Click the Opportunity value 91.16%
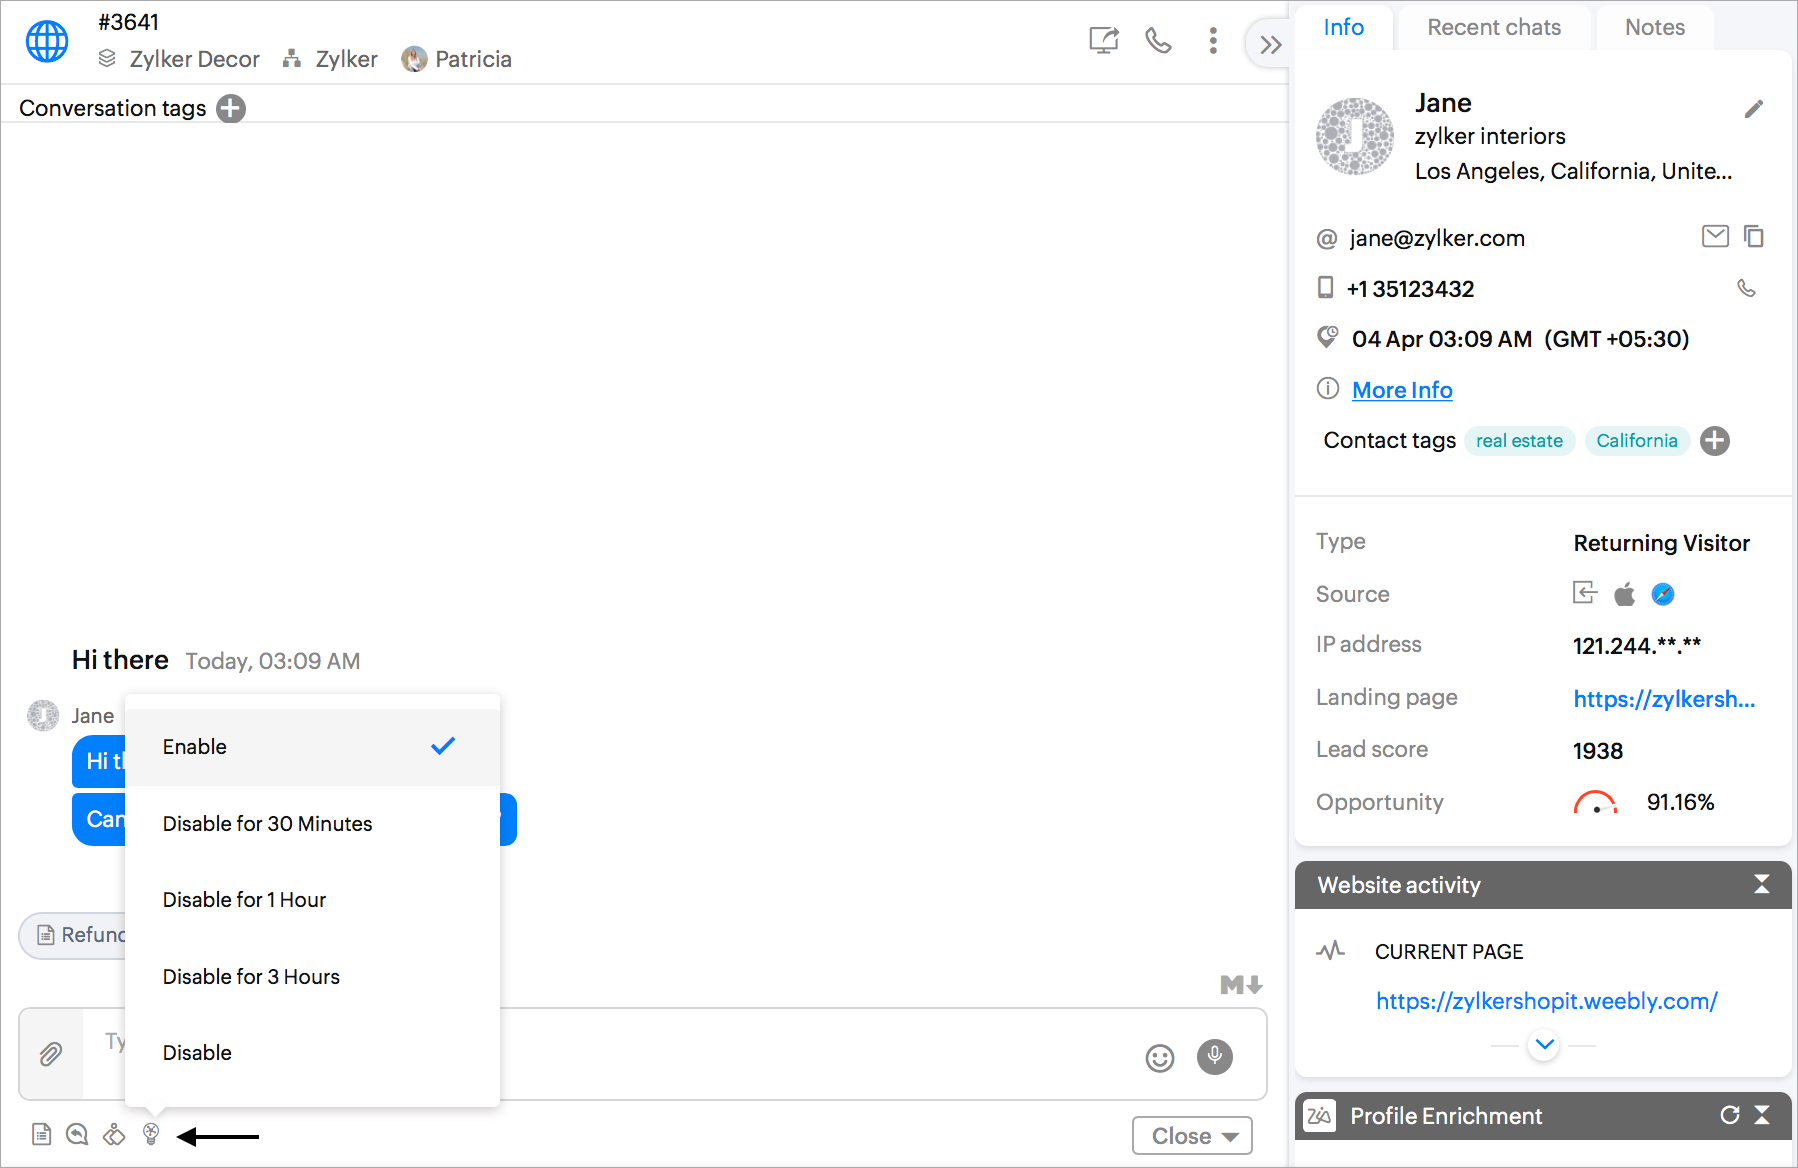 point(1681,802)
